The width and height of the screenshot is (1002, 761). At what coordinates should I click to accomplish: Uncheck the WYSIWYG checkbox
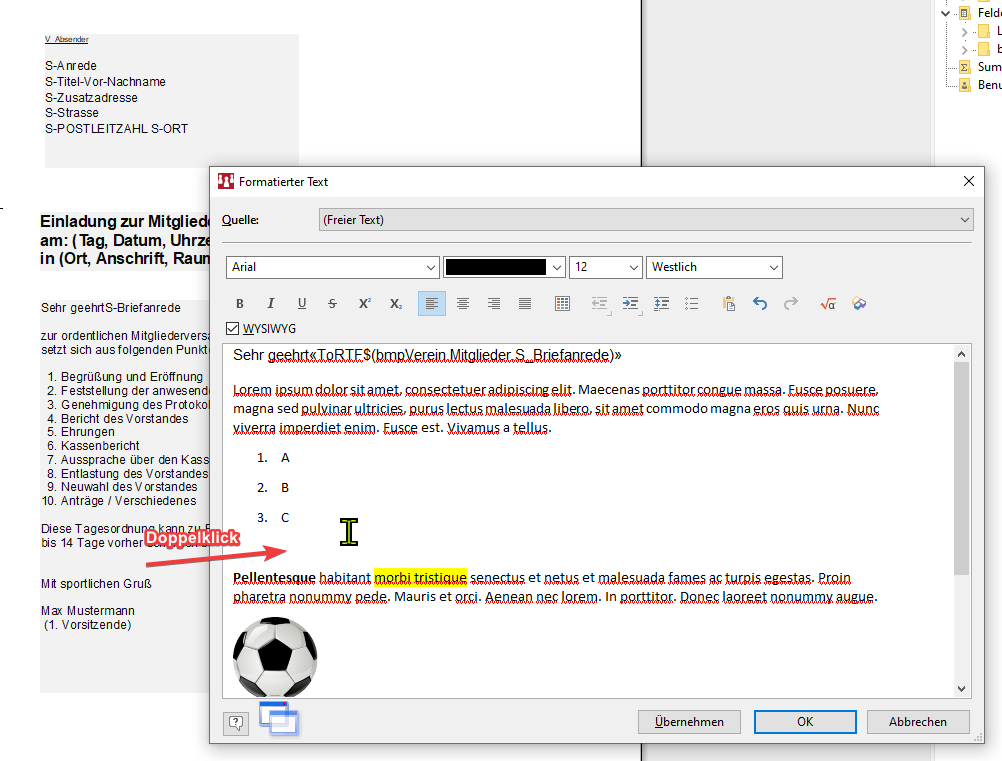pos(233,328)
